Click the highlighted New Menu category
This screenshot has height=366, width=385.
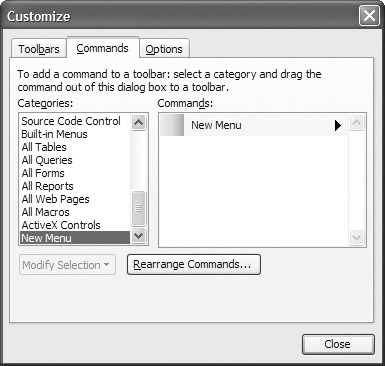(75, 238)
